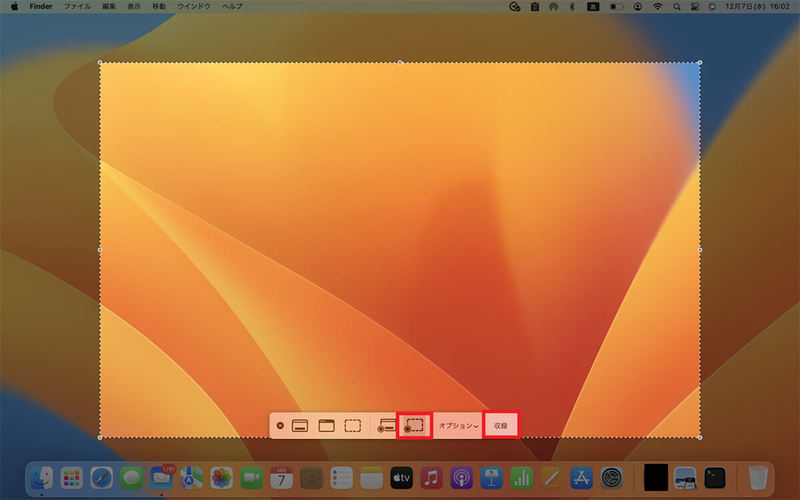The width and height of the screenshot is (800, 500).
Task: Open the ファイル menu
Action: (x=77, y=7)
